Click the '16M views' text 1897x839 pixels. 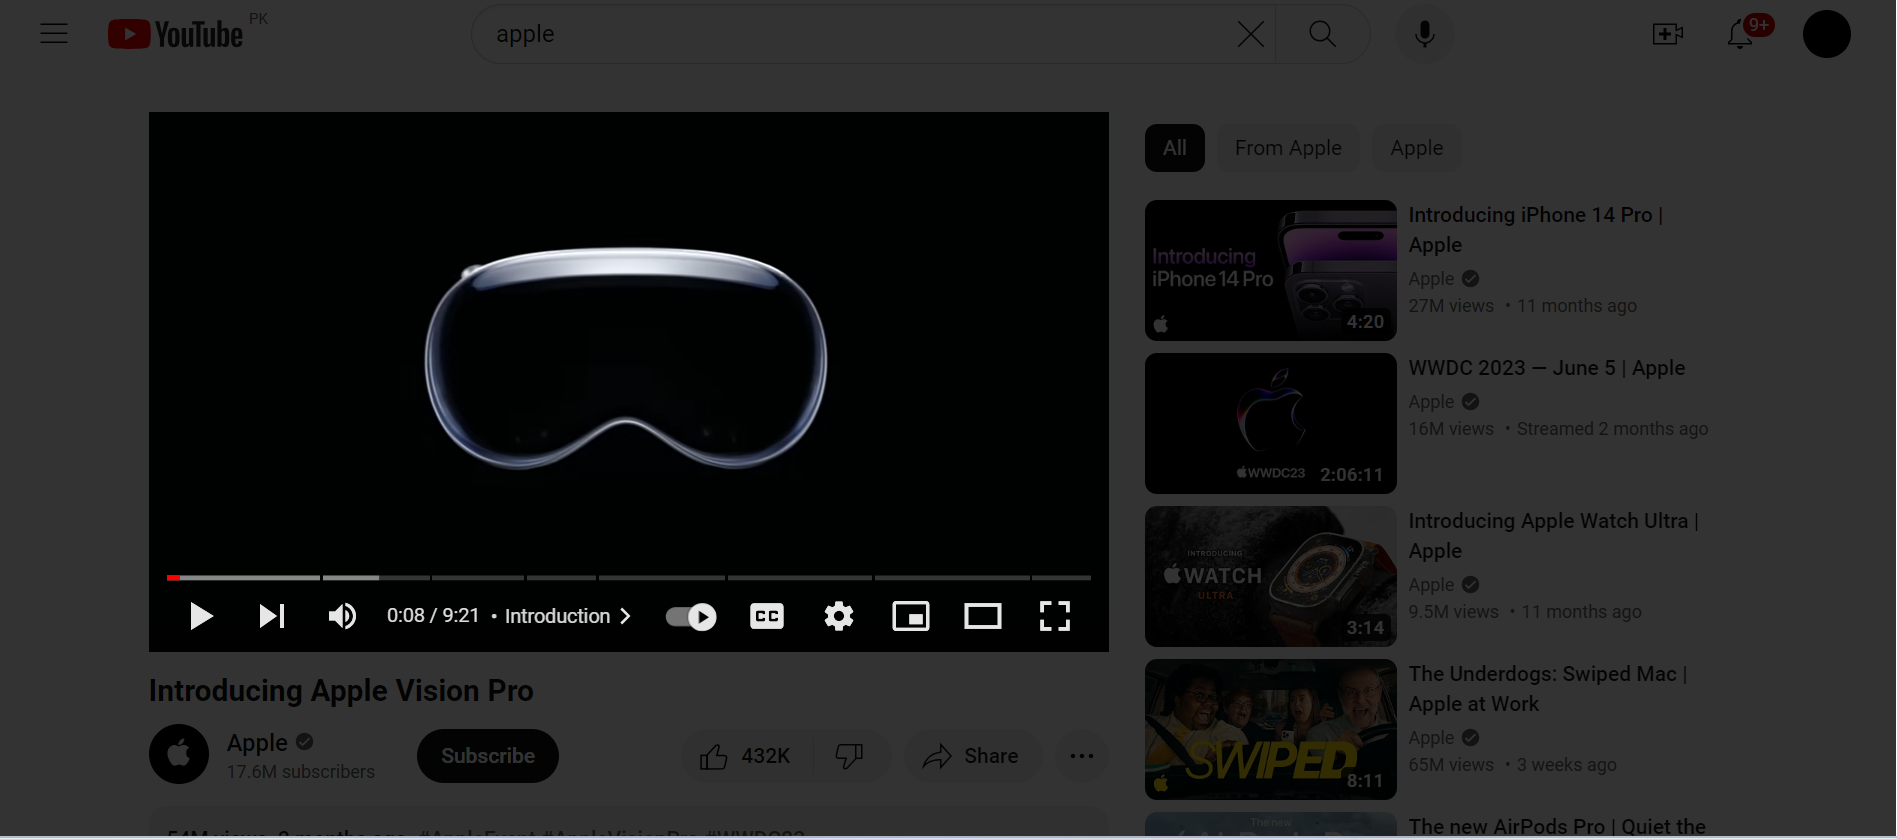click(x=1451, y=429)
